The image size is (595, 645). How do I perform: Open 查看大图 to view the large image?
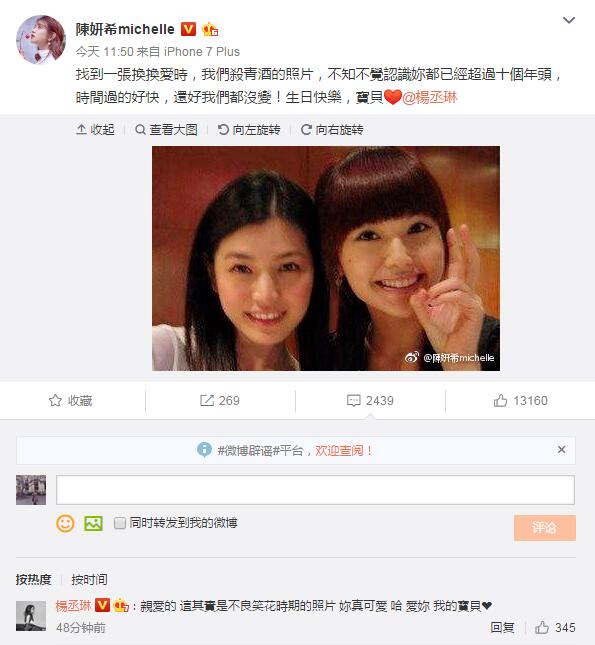pyautogui.click(x=166, y=130)
